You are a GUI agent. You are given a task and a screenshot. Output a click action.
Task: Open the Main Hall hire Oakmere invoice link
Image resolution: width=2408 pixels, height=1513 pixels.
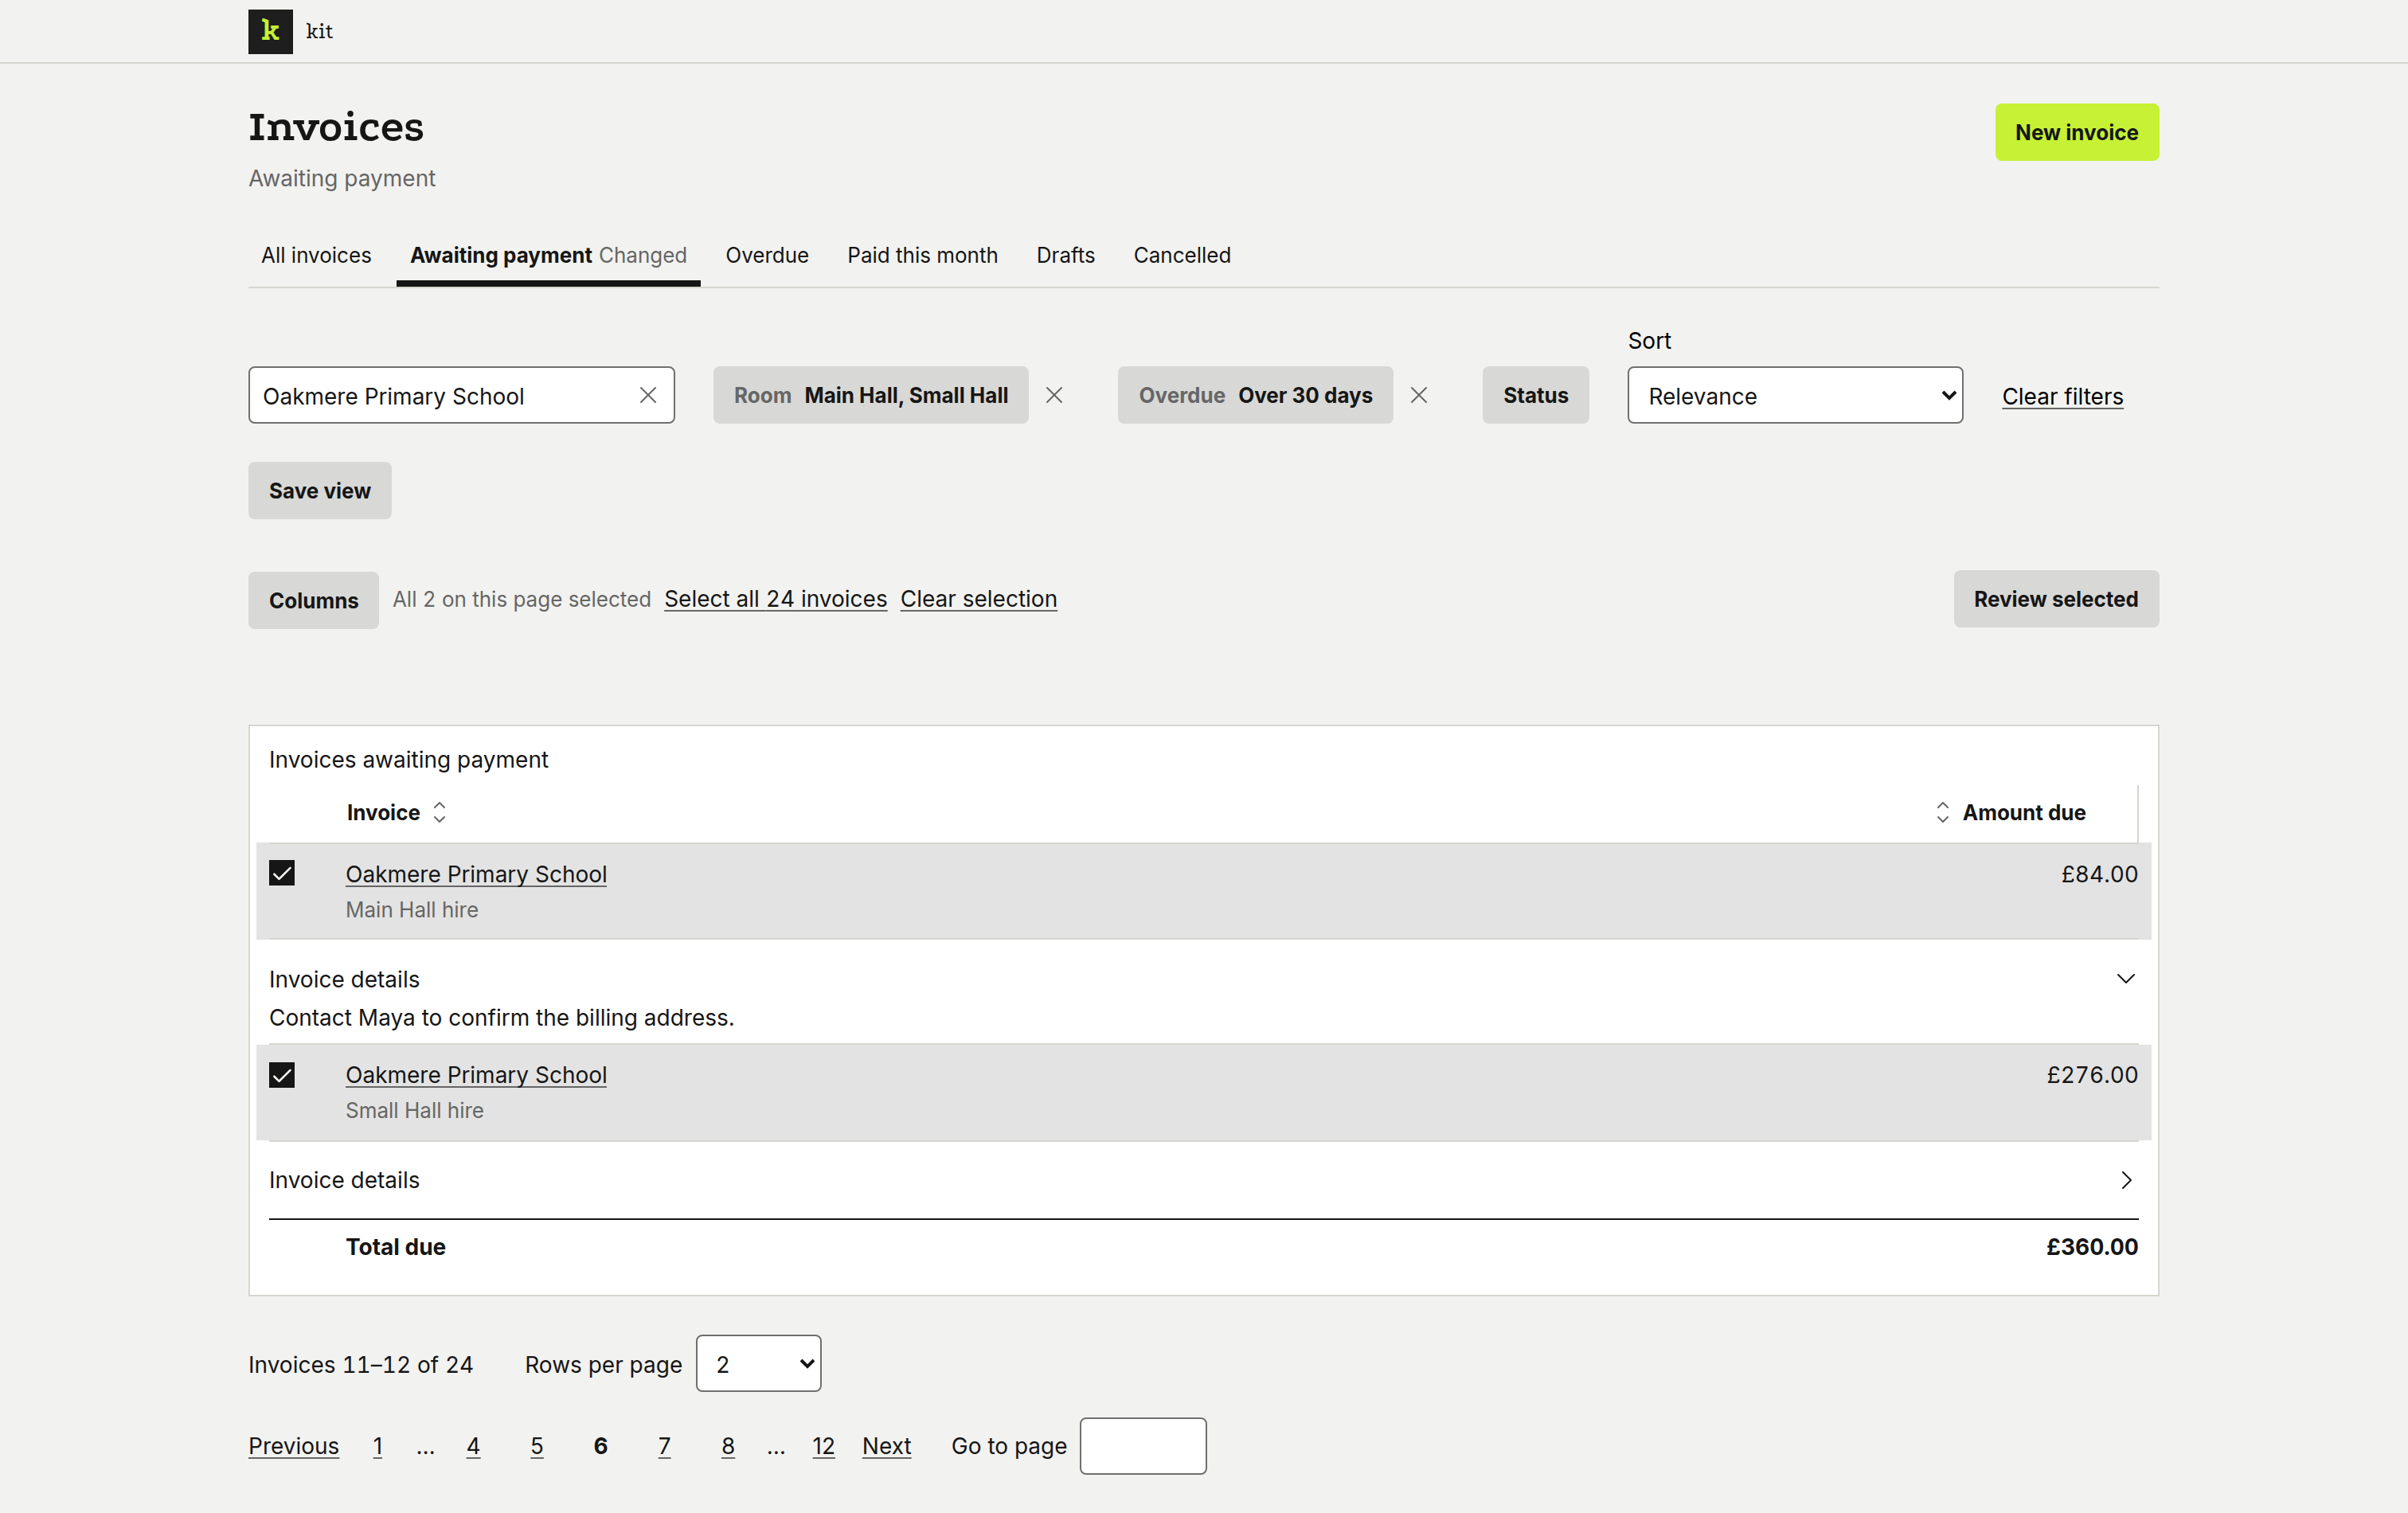(476, 874)
